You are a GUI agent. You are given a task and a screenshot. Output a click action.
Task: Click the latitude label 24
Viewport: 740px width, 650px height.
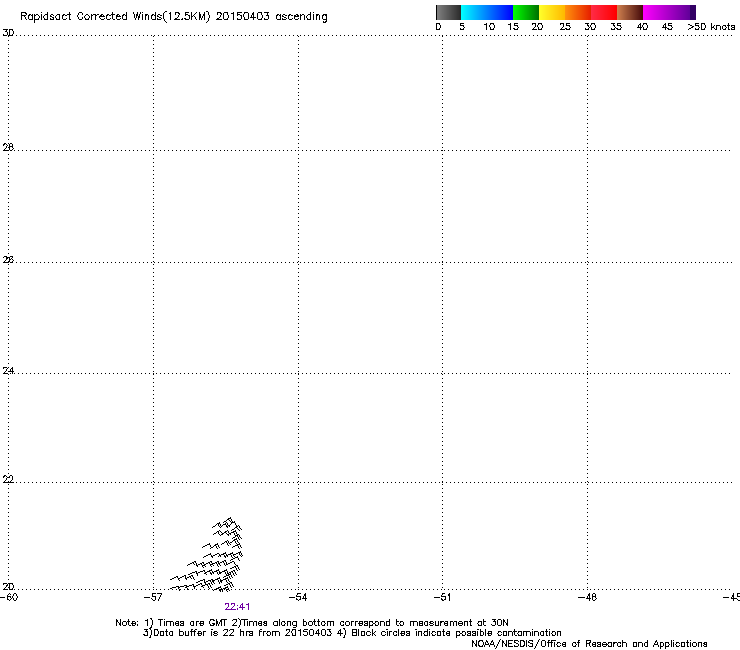(8, 371)
